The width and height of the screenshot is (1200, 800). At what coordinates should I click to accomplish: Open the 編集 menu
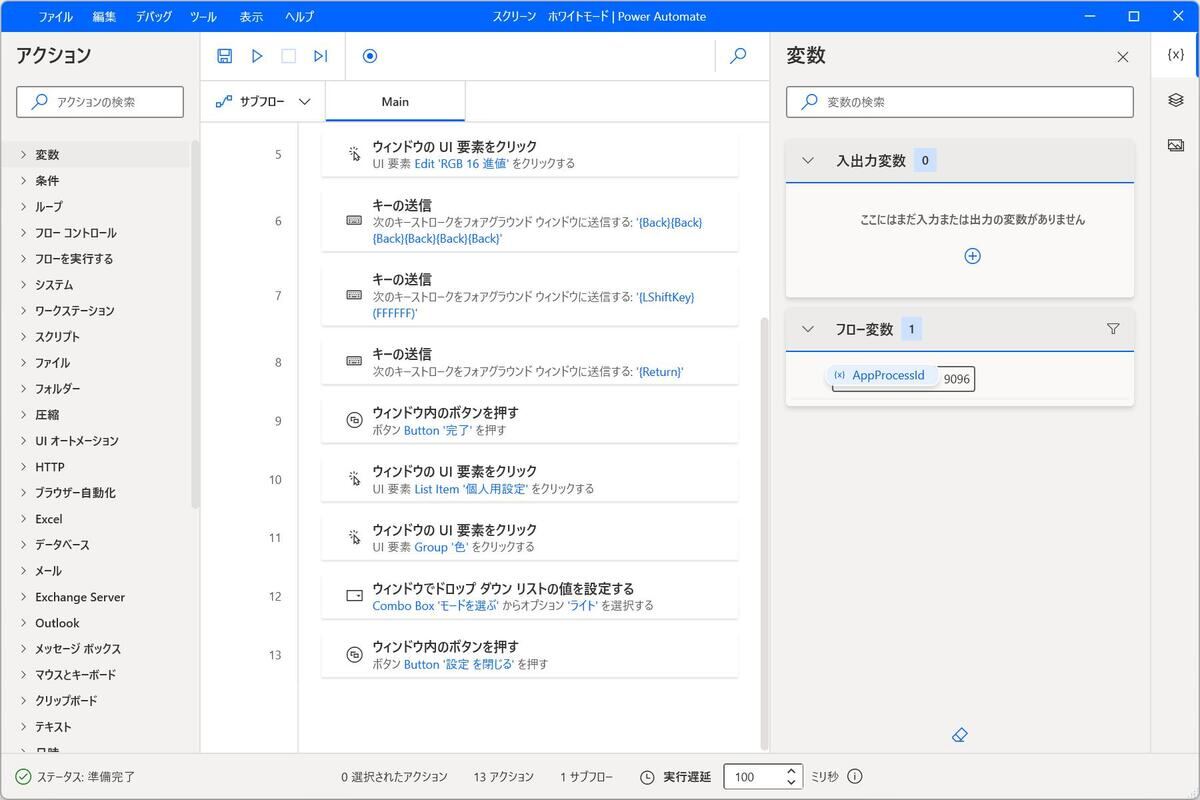(x=104, y=17)
